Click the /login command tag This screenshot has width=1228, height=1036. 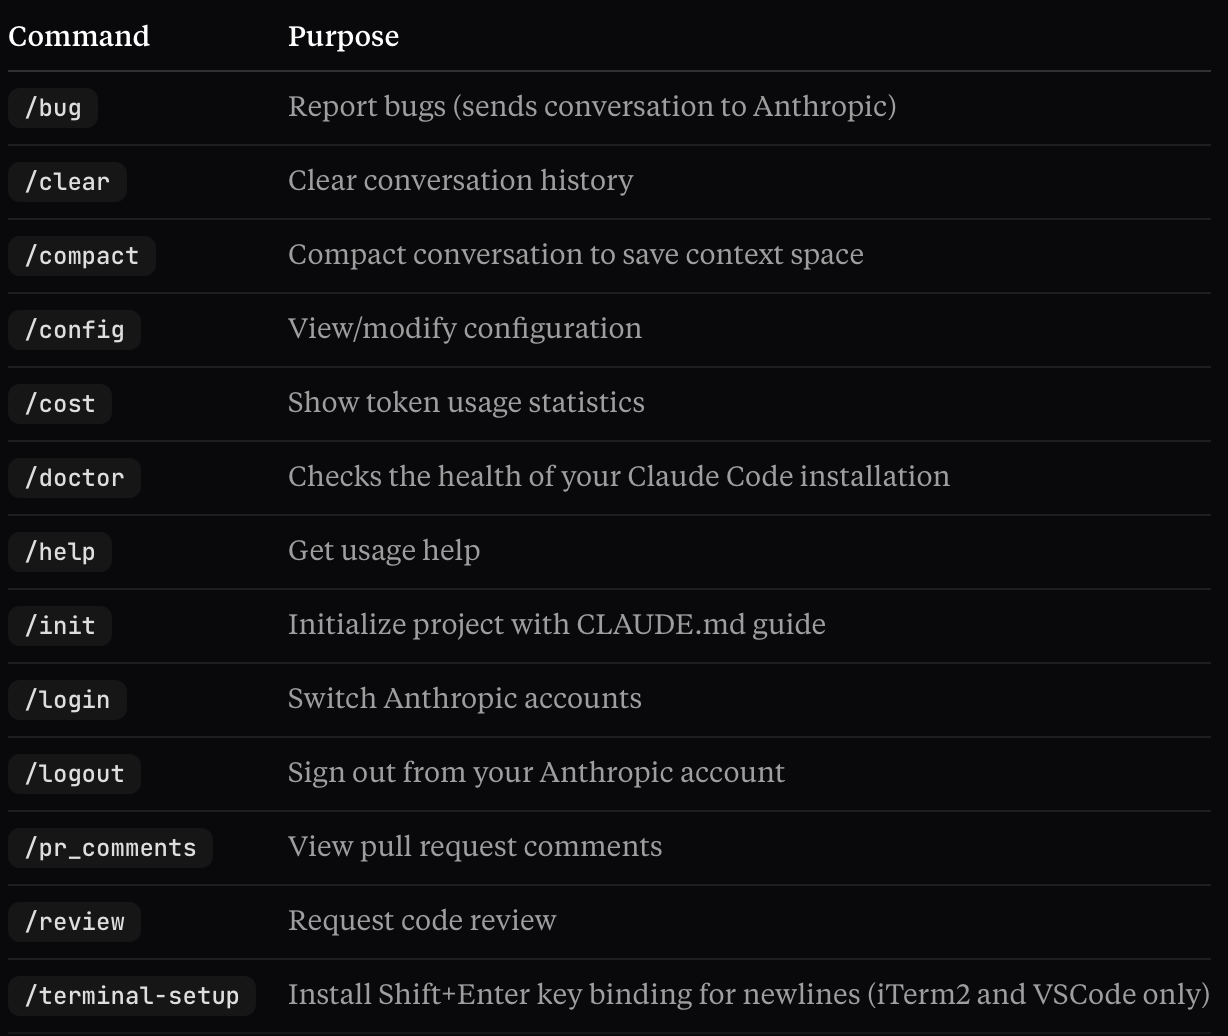tap(67, 699)
